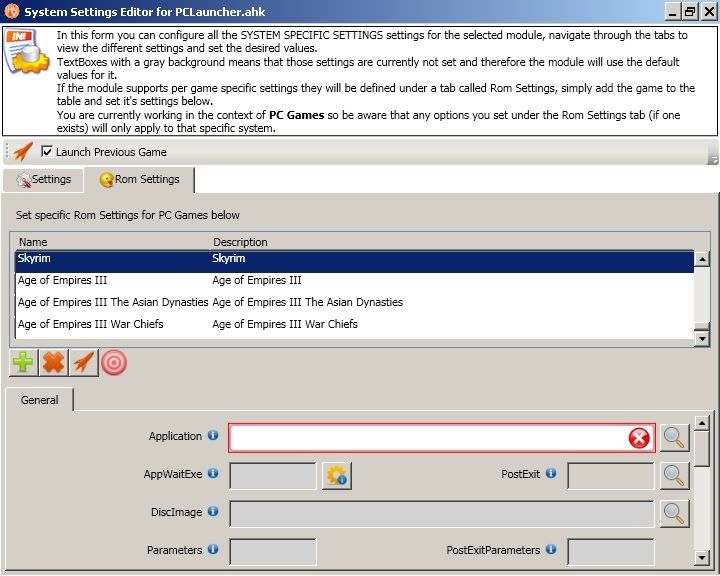Restore down the System Settings Editor window
The width and height of the screenshot is (720, 576).
pyautogui.click(x=690, y=11)
